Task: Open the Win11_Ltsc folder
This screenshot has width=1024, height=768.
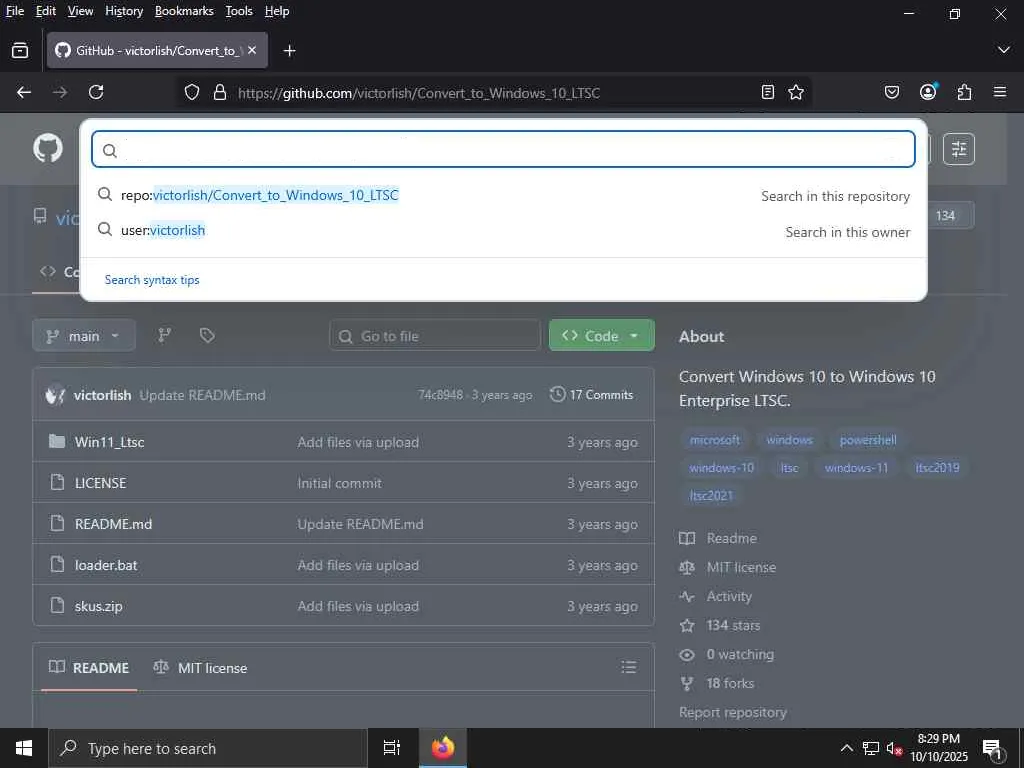Action: pyautogui.click(x=110, y=442)
